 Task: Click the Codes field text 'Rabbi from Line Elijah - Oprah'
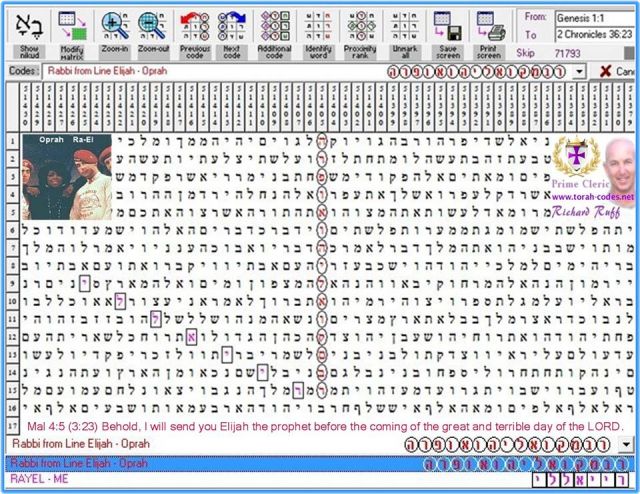click(x=107, y=71)
